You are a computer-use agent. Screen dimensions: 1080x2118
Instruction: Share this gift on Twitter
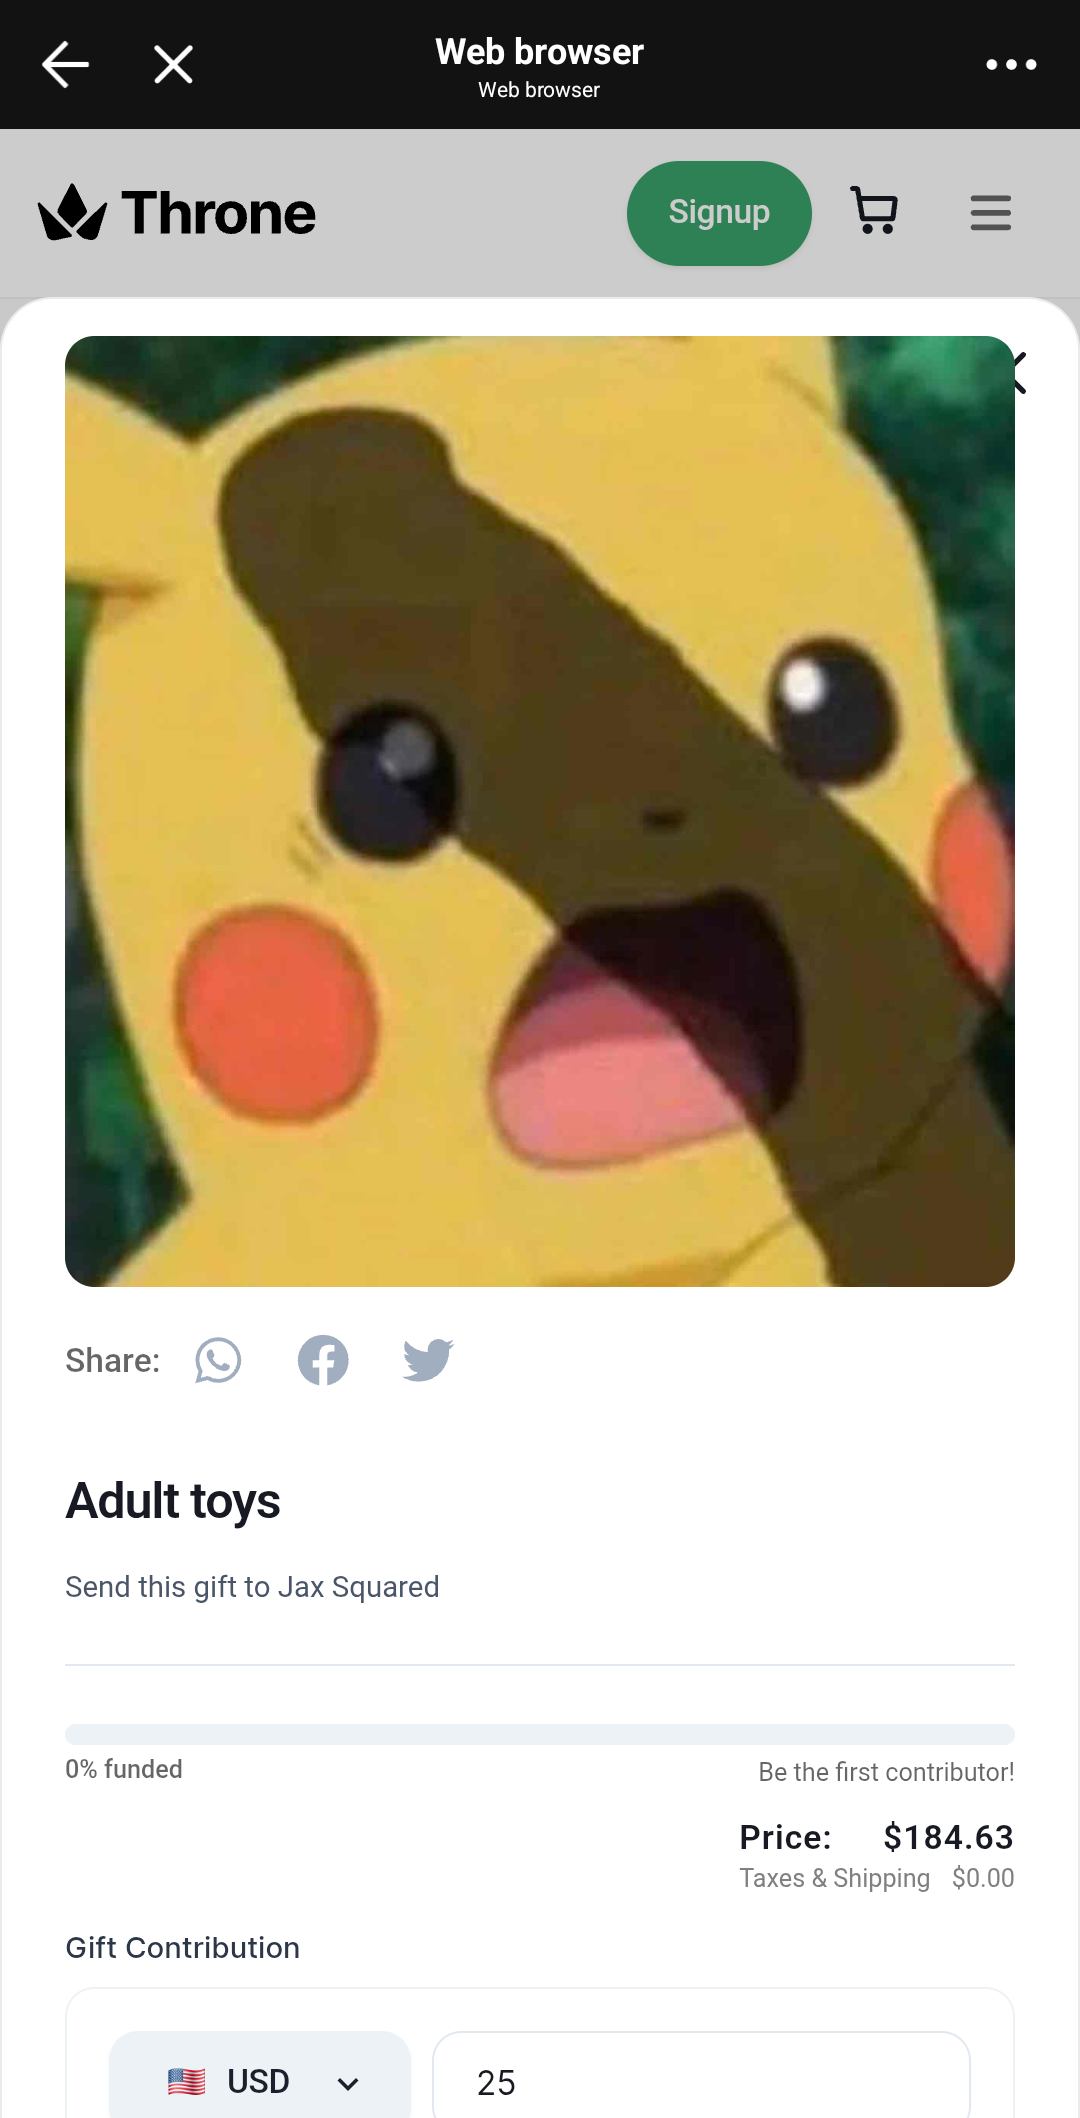tap(428, 1360)
